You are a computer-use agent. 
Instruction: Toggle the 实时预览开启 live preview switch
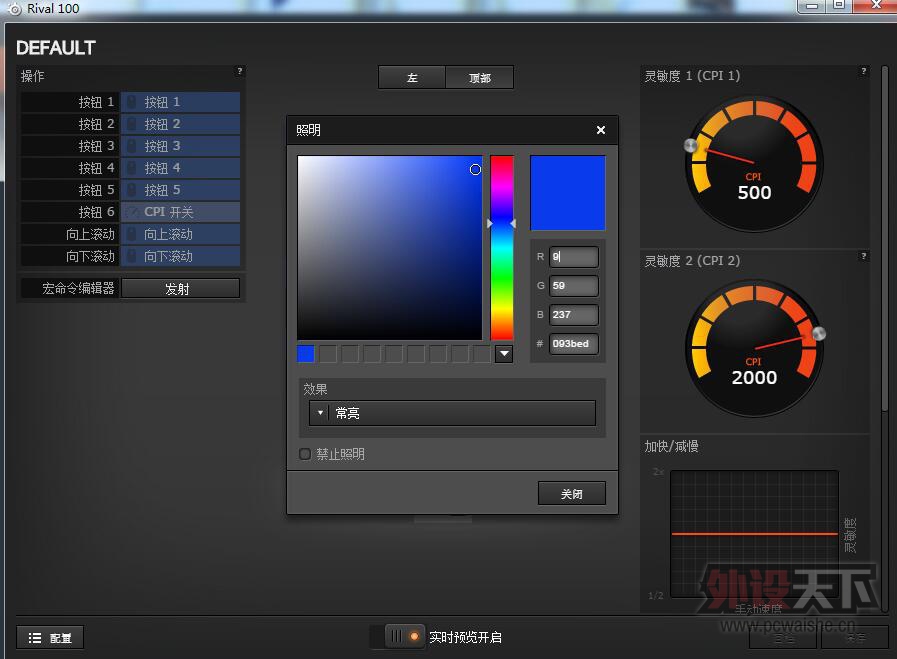point(405,636)
